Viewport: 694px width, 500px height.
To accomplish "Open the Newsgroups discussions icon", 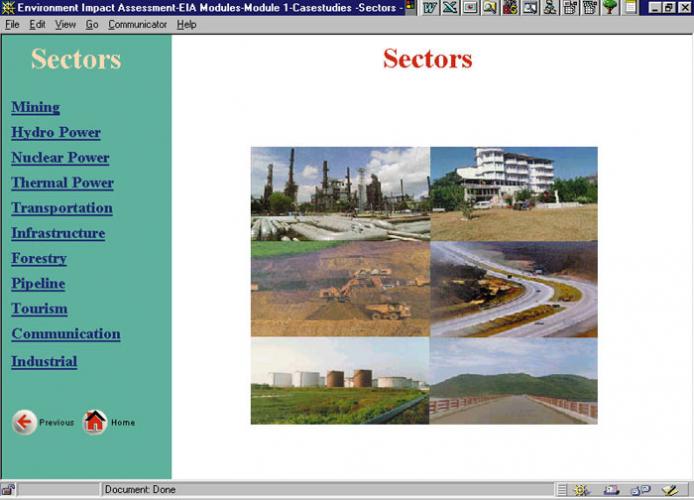I will [x=640, y=490].
